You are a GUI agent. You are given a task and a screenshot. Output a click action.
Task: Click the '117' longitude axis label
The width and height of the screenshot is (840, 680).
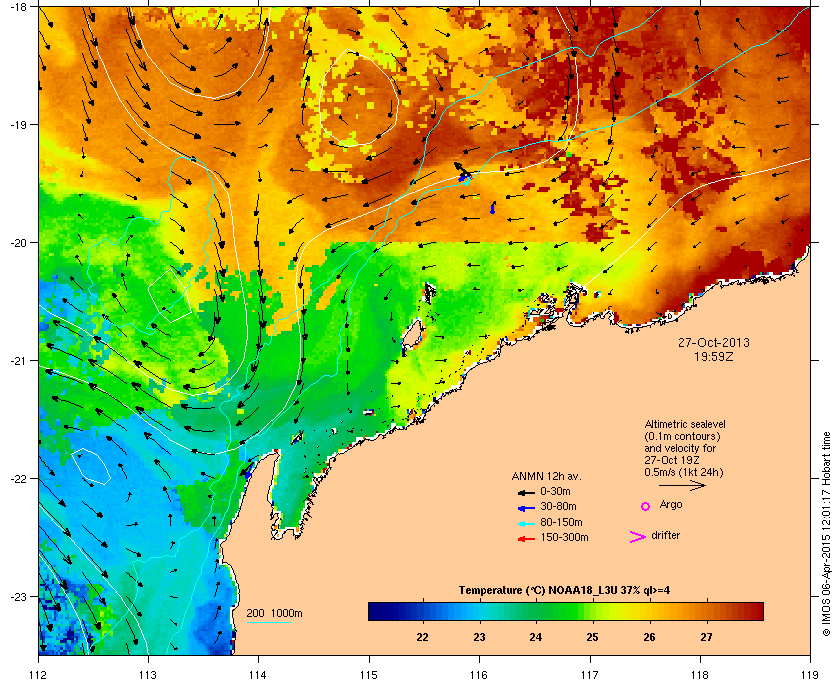(x=590, y=675)
